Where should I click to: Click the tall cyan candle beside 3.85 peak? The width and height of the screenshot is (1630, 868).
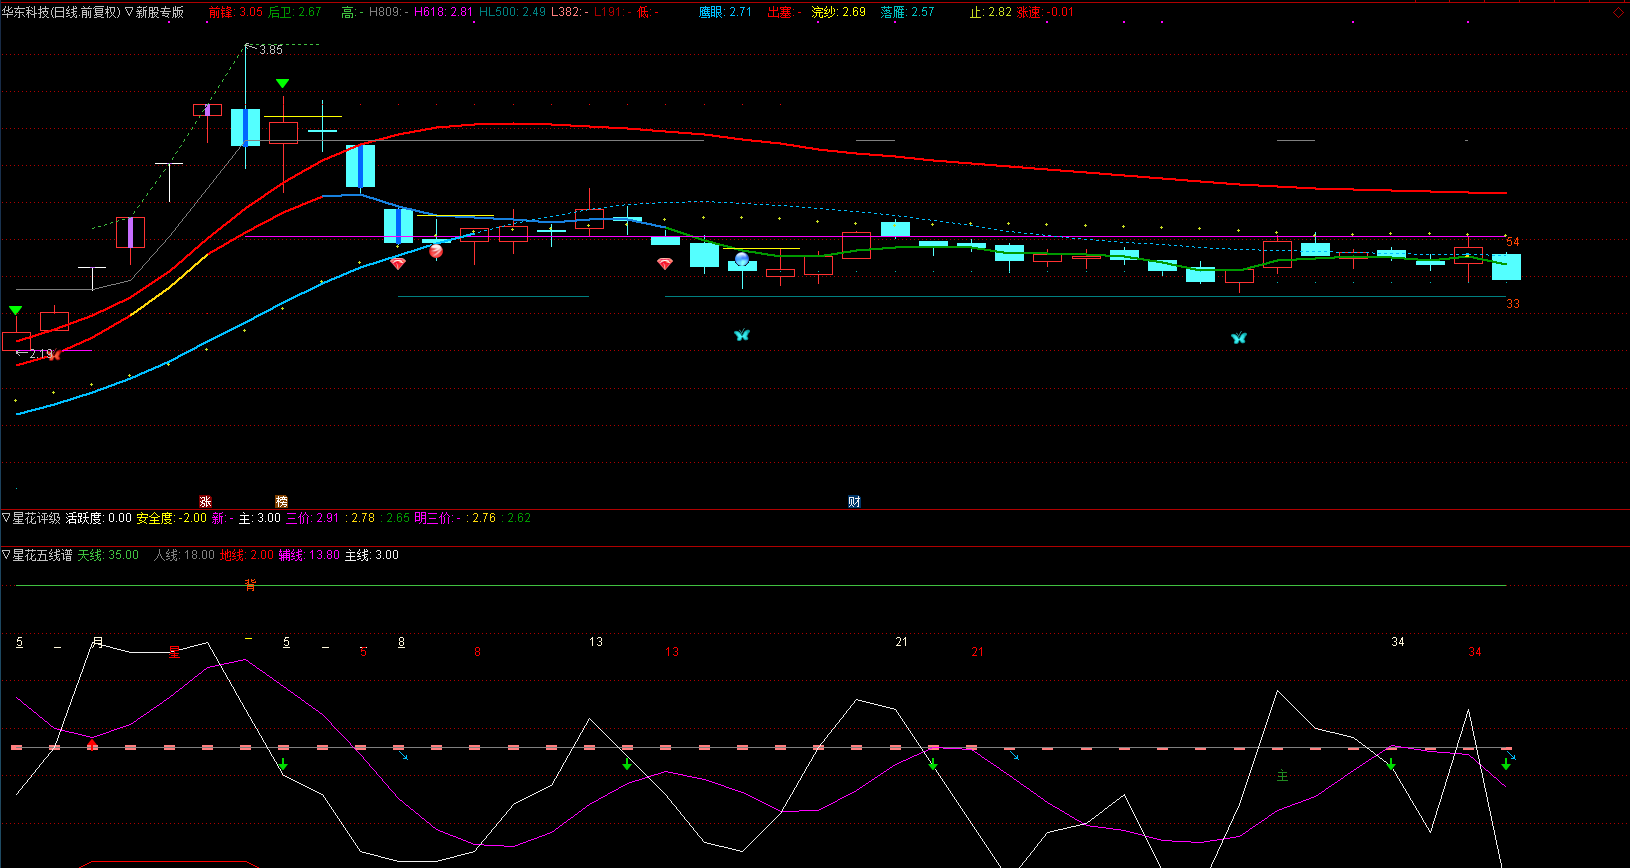pos(245,127)
